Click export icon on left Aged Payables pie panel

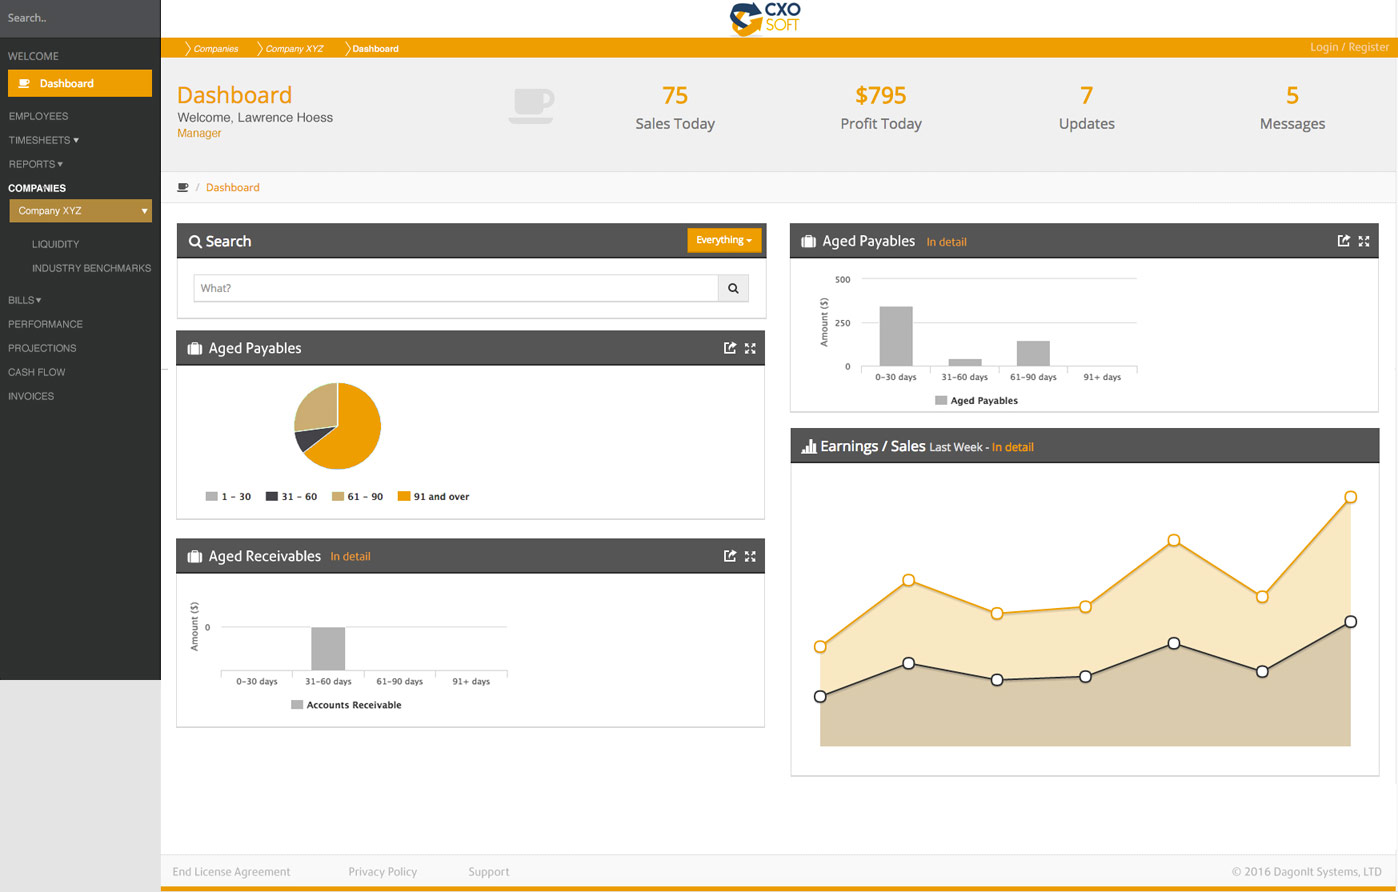click(730, 348)
